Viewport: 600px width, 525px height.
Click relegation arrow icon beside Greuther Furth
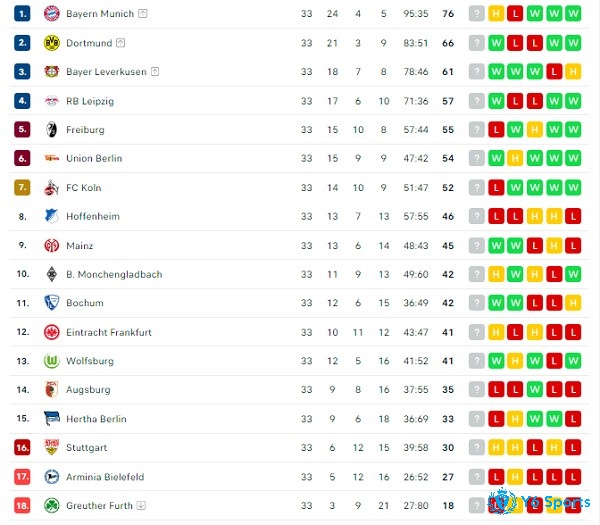click(141, 505)
